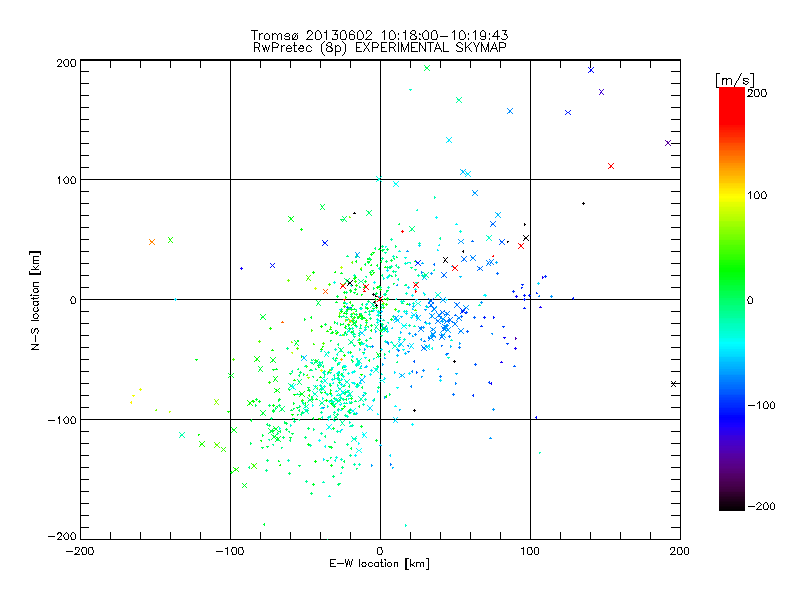
Task: Pick the black bottom of the velocity colorbar
Action: pyautogui.click(x=732, y=503)
